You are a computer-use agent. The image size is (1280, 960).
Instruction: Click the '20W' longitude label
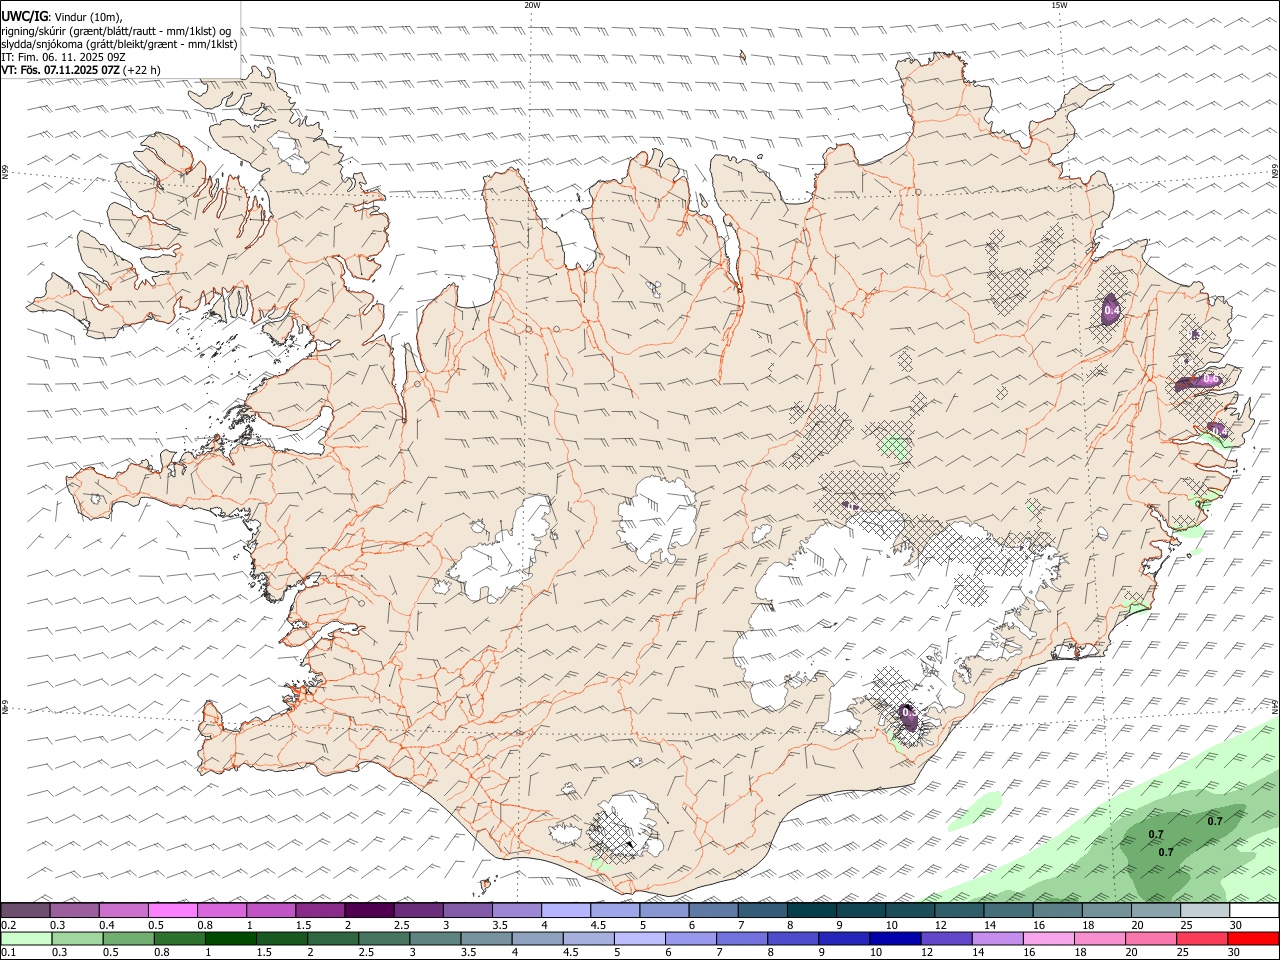pyautogui.click(x=532, y=5)
